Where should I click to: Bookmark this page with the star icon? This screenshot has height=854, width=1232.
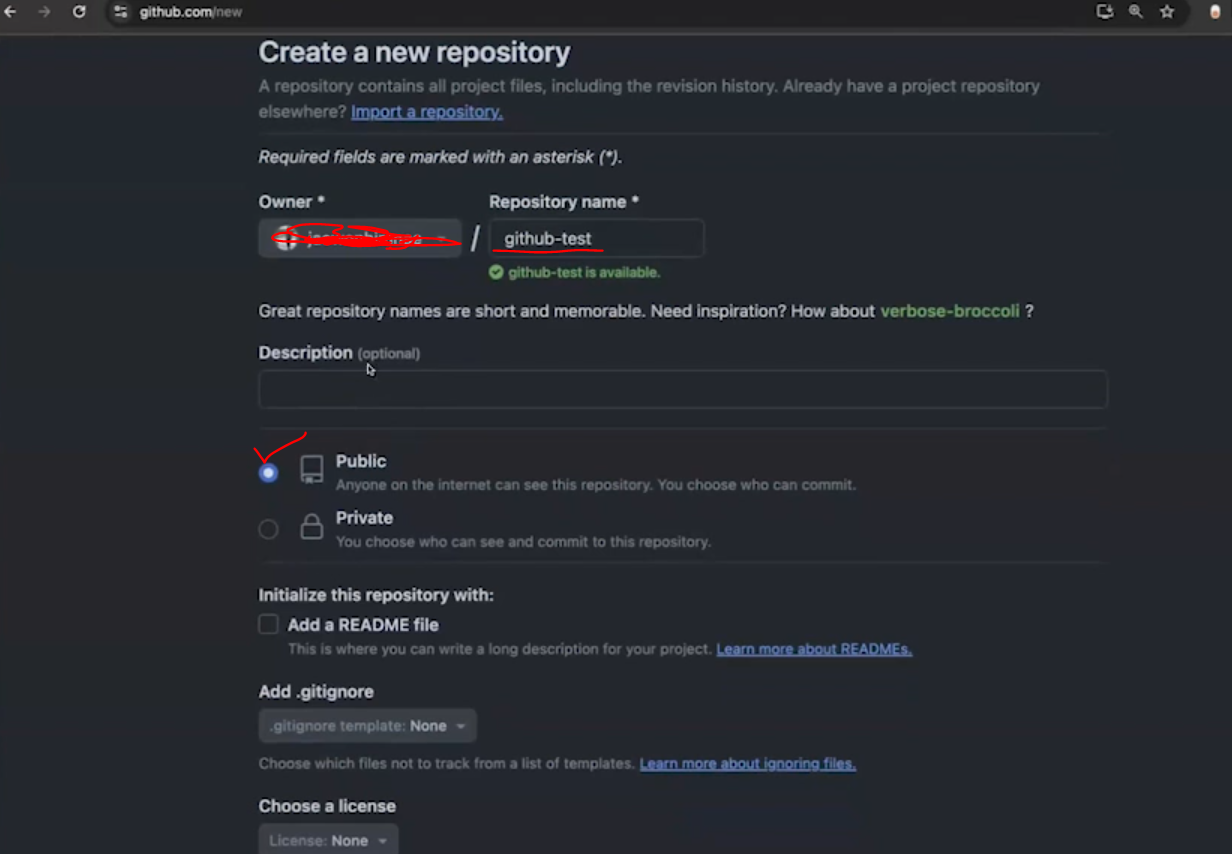pyautogui.click(x=1167, y=12)
